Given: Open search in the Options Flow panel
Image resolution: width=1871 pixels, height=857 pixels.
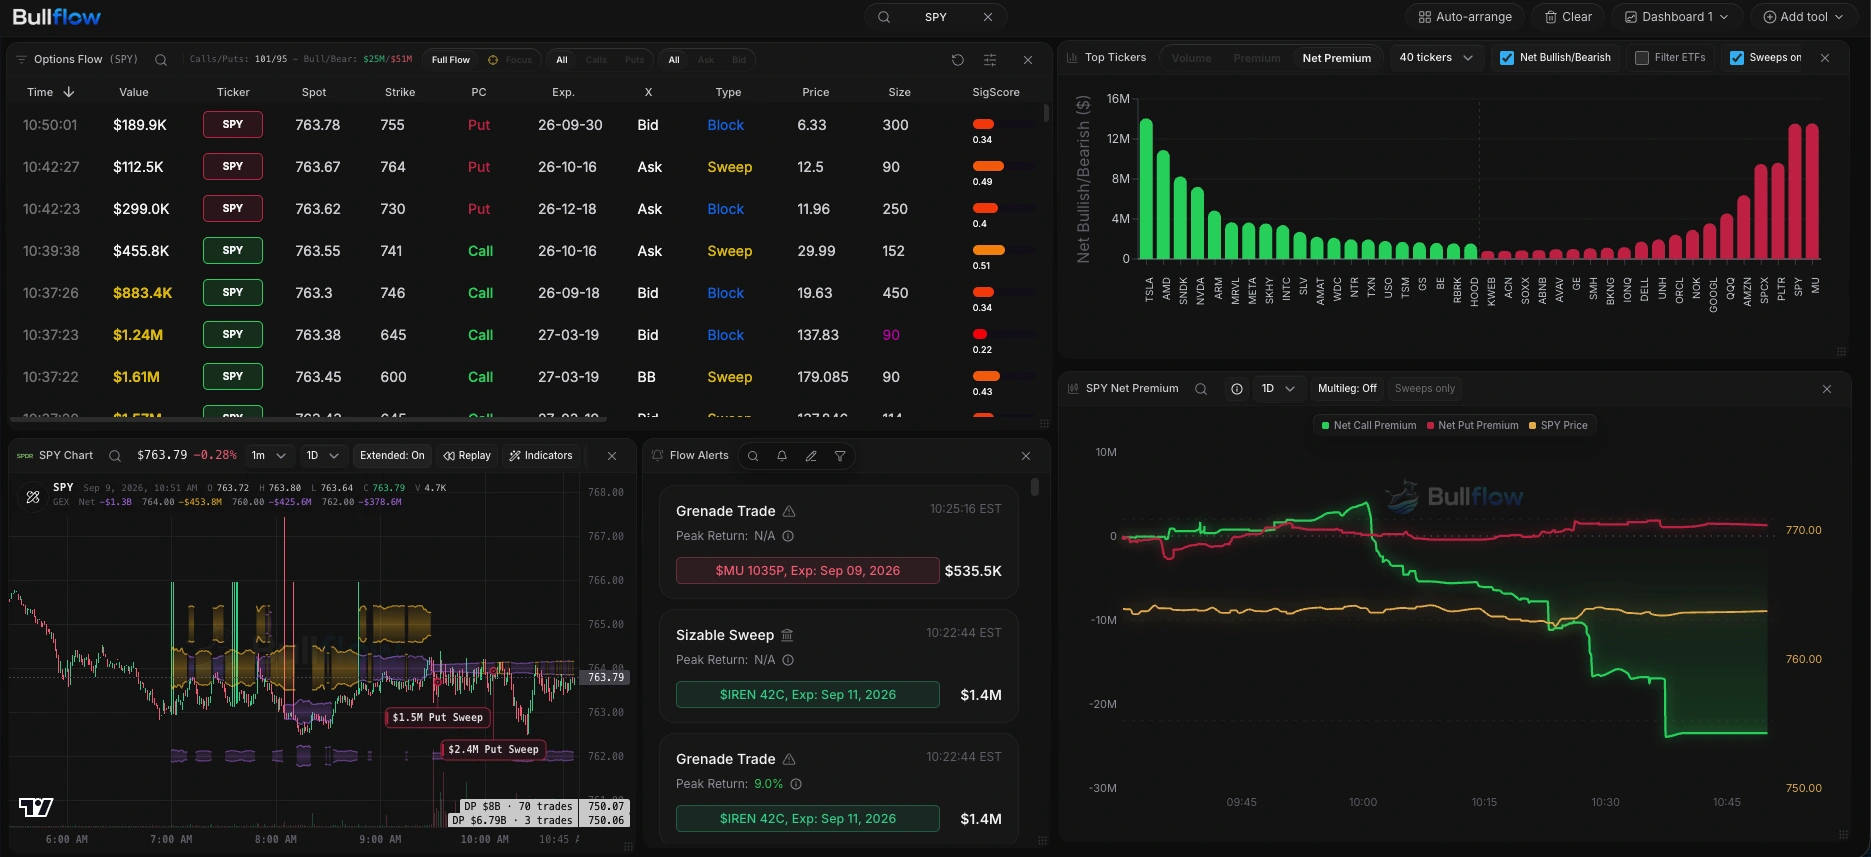Looking at the screenshot, I should (x=160, y=60).
